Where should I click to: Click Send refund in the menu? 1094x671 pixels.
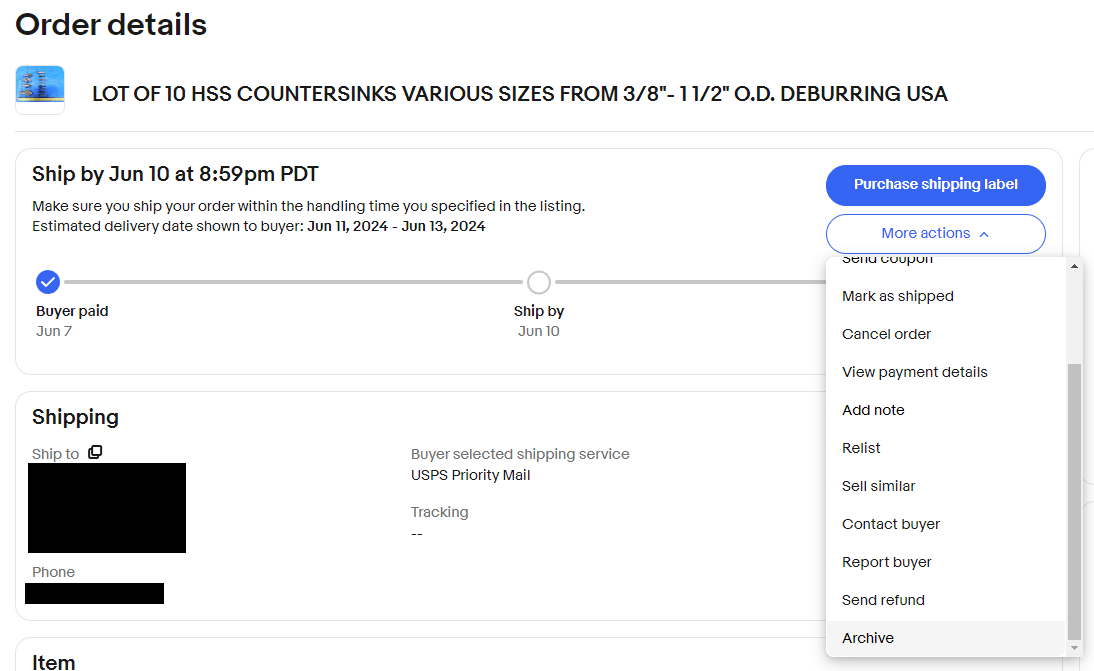click(883, 600)
